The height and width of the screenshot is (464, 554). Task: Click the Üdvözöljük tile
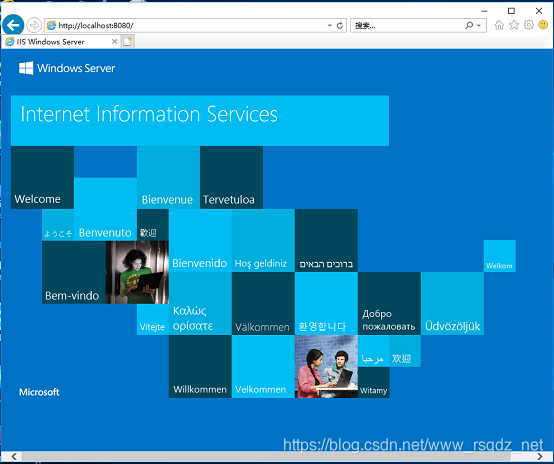coord(452,304)
